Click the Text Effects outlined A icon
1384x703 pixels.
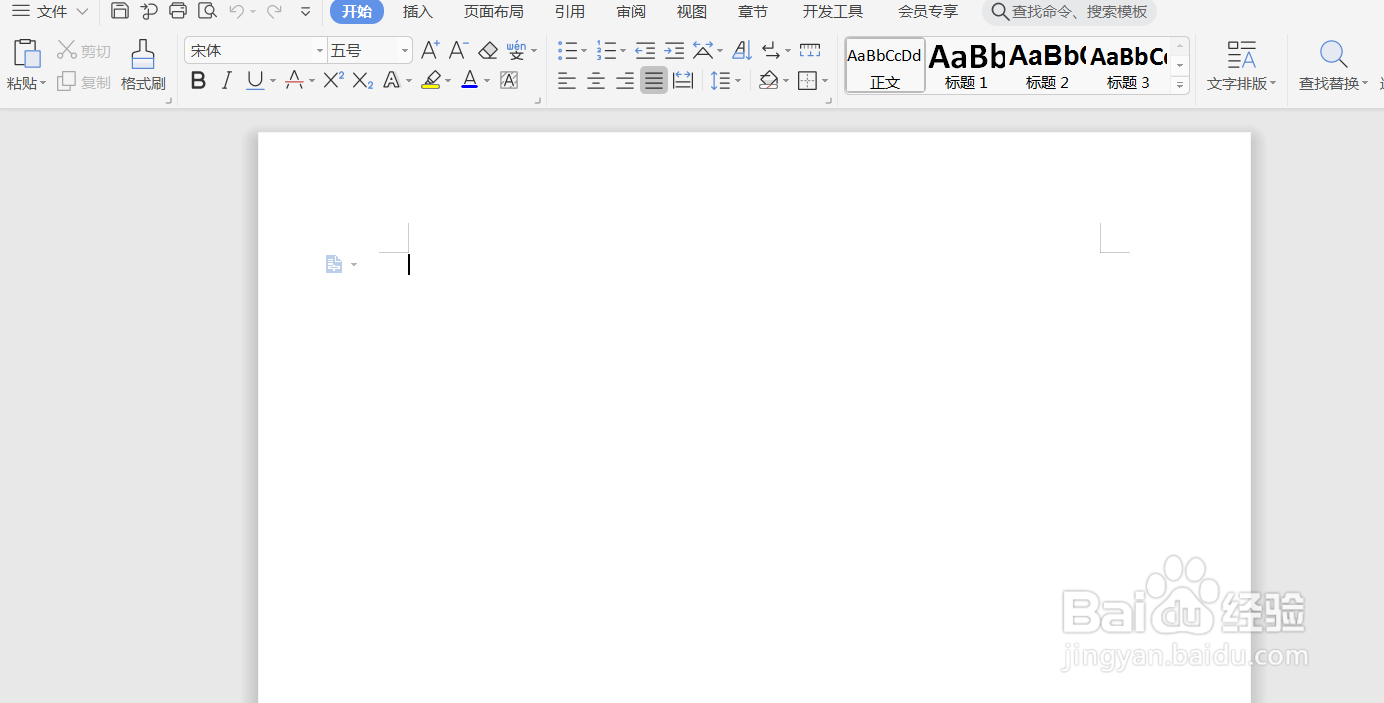[x=392, y=81]
